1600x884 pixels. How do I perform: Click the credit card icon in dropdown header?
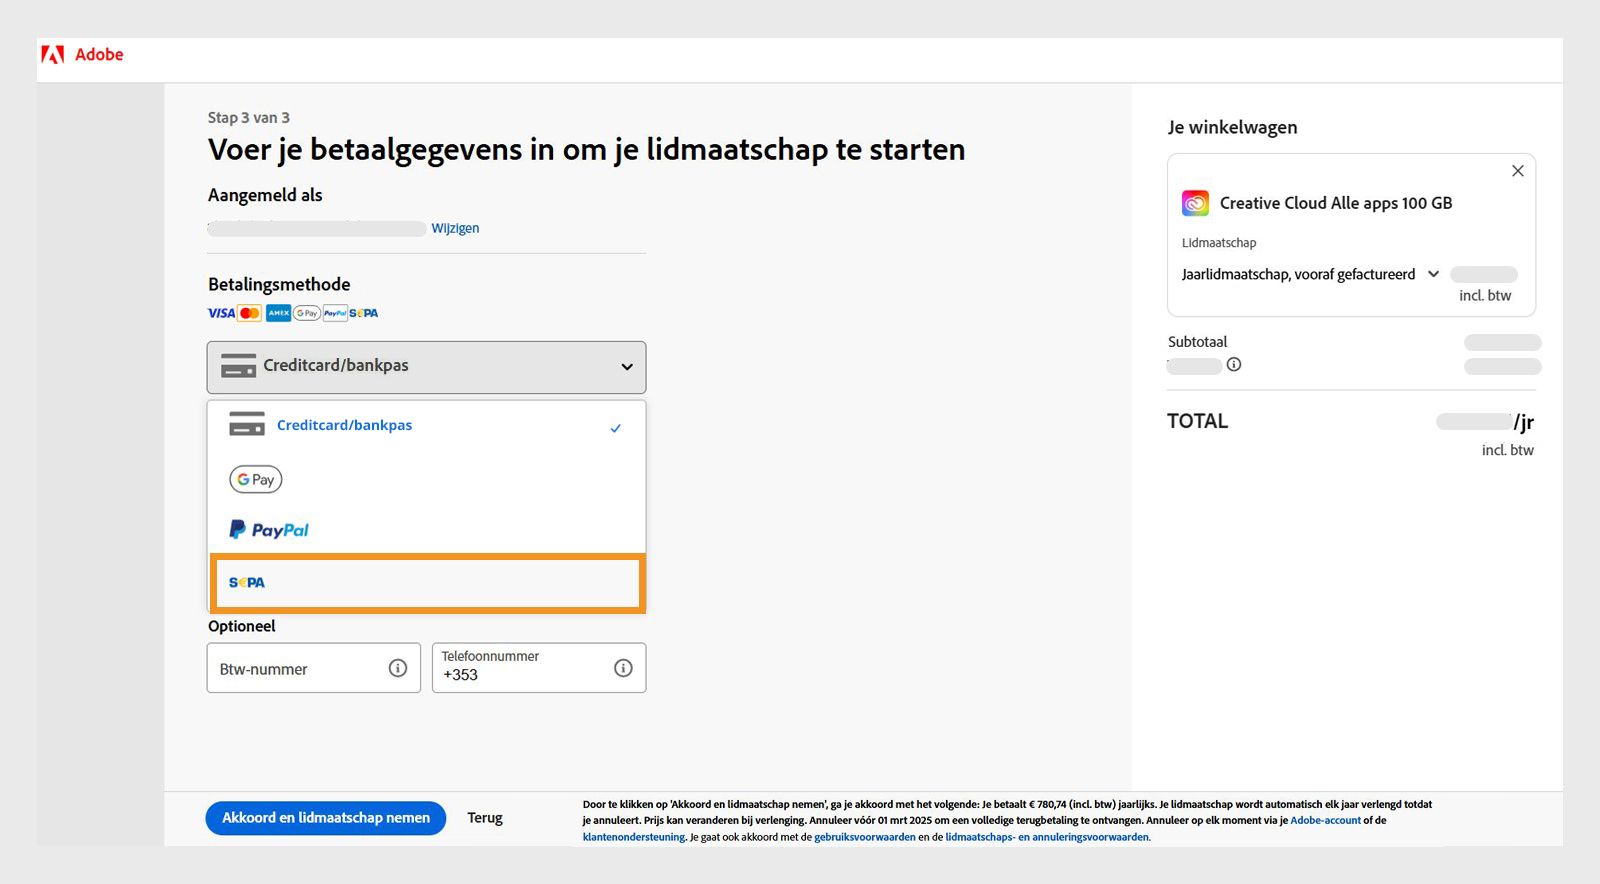pos(238,366)
